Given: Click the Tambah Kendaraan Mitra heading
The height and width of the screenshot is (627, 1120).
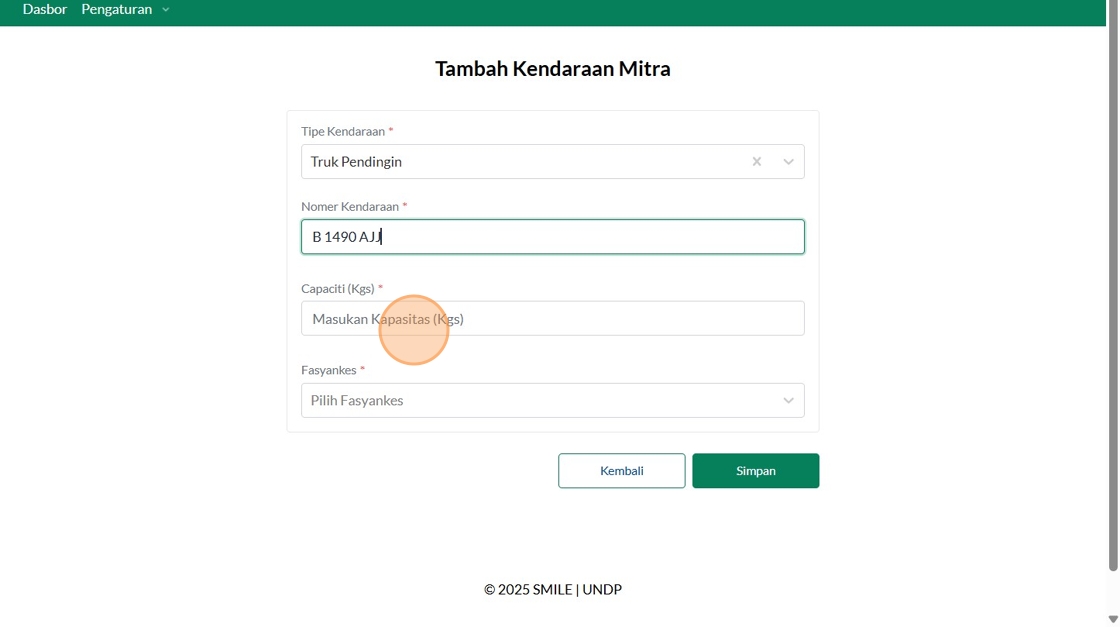Looking at the screenshot, I should [x=552, y=69].
